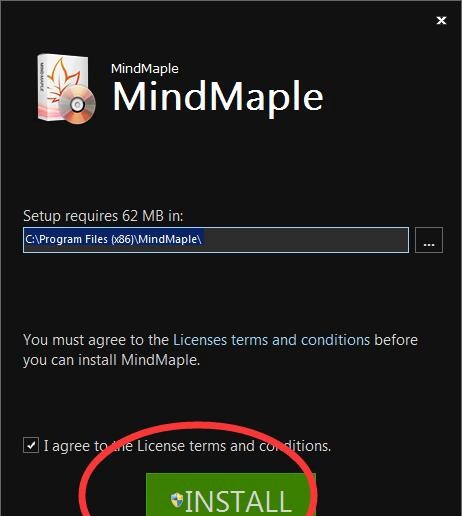Click the 'Setup requires 62 MB in:' label
The width and height of the screenshot is (462, 516).
tap(103, 216)
